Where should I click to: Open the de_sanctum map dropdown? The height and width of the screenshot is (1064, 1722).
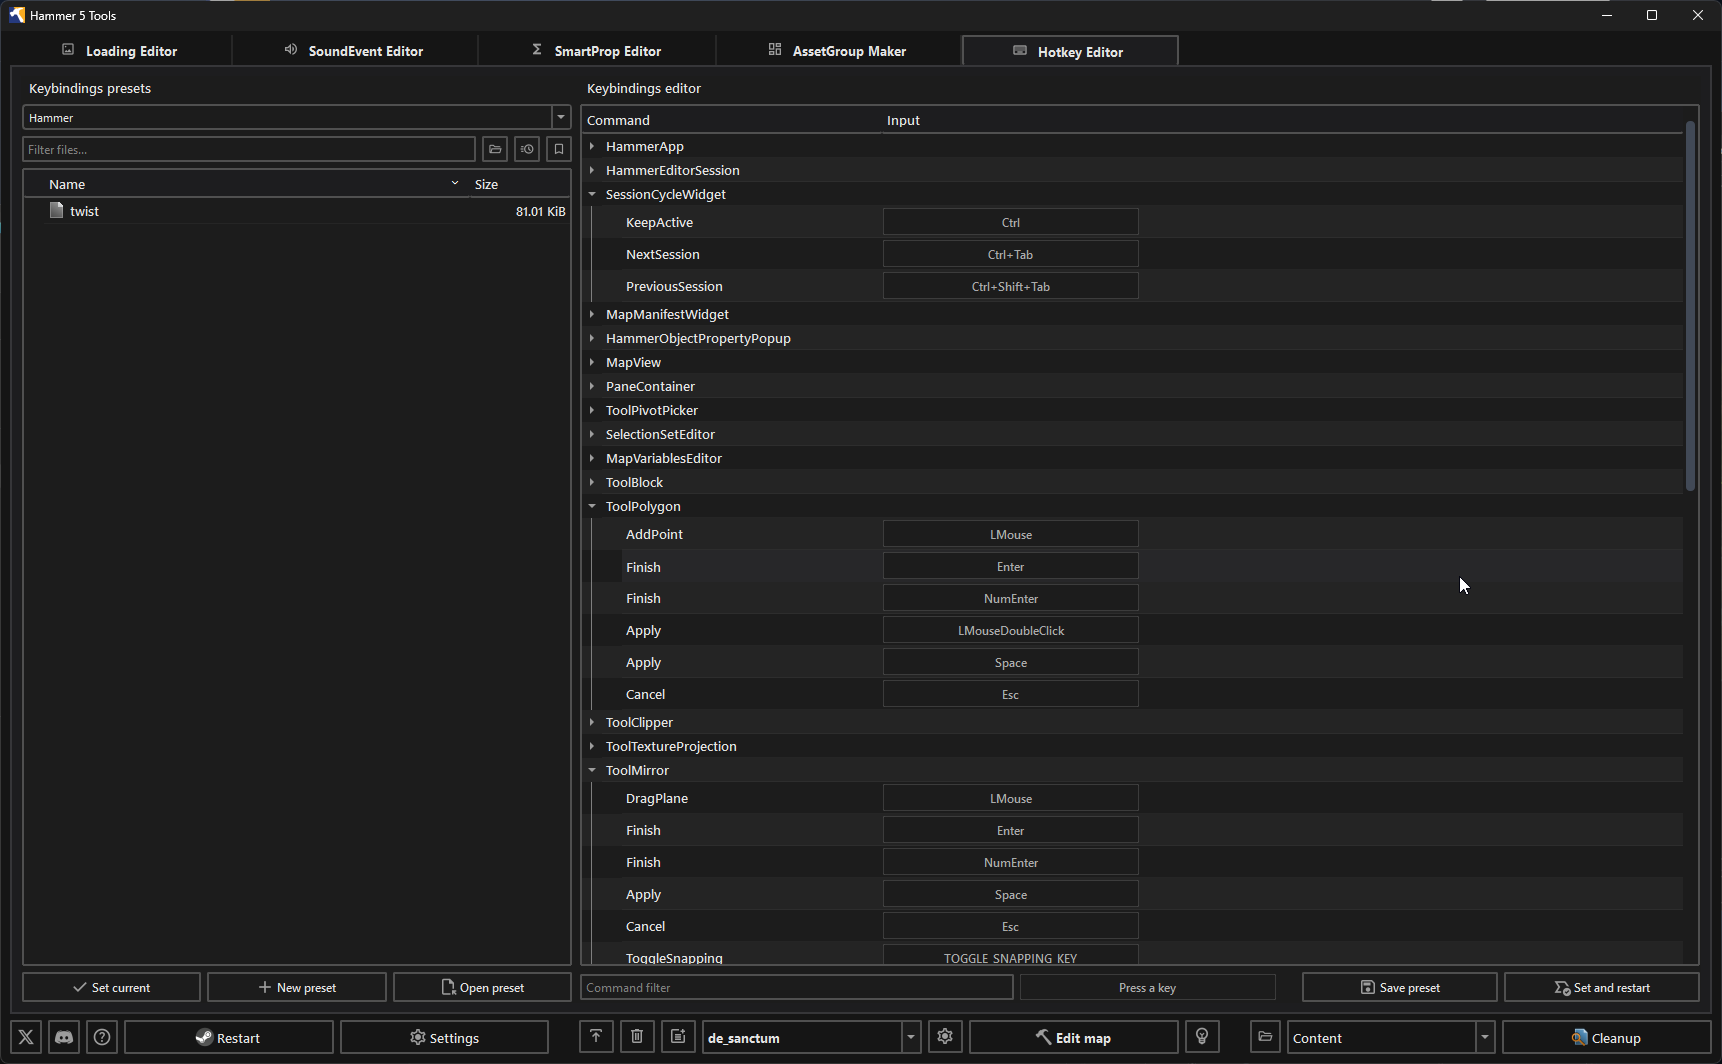pyautogui.click(x=910, y=1037)
